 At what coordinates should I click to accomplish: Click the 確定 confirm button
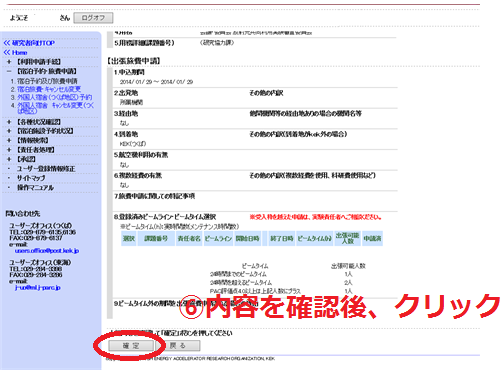131,346
